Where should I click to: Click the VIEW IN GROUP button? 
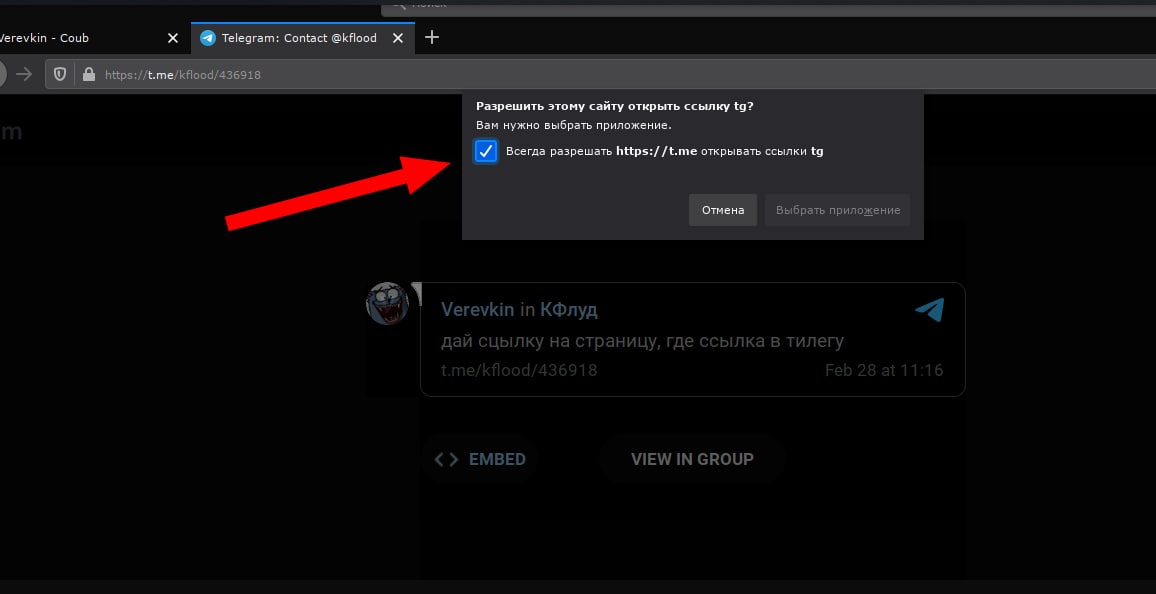tap(692, 459)
